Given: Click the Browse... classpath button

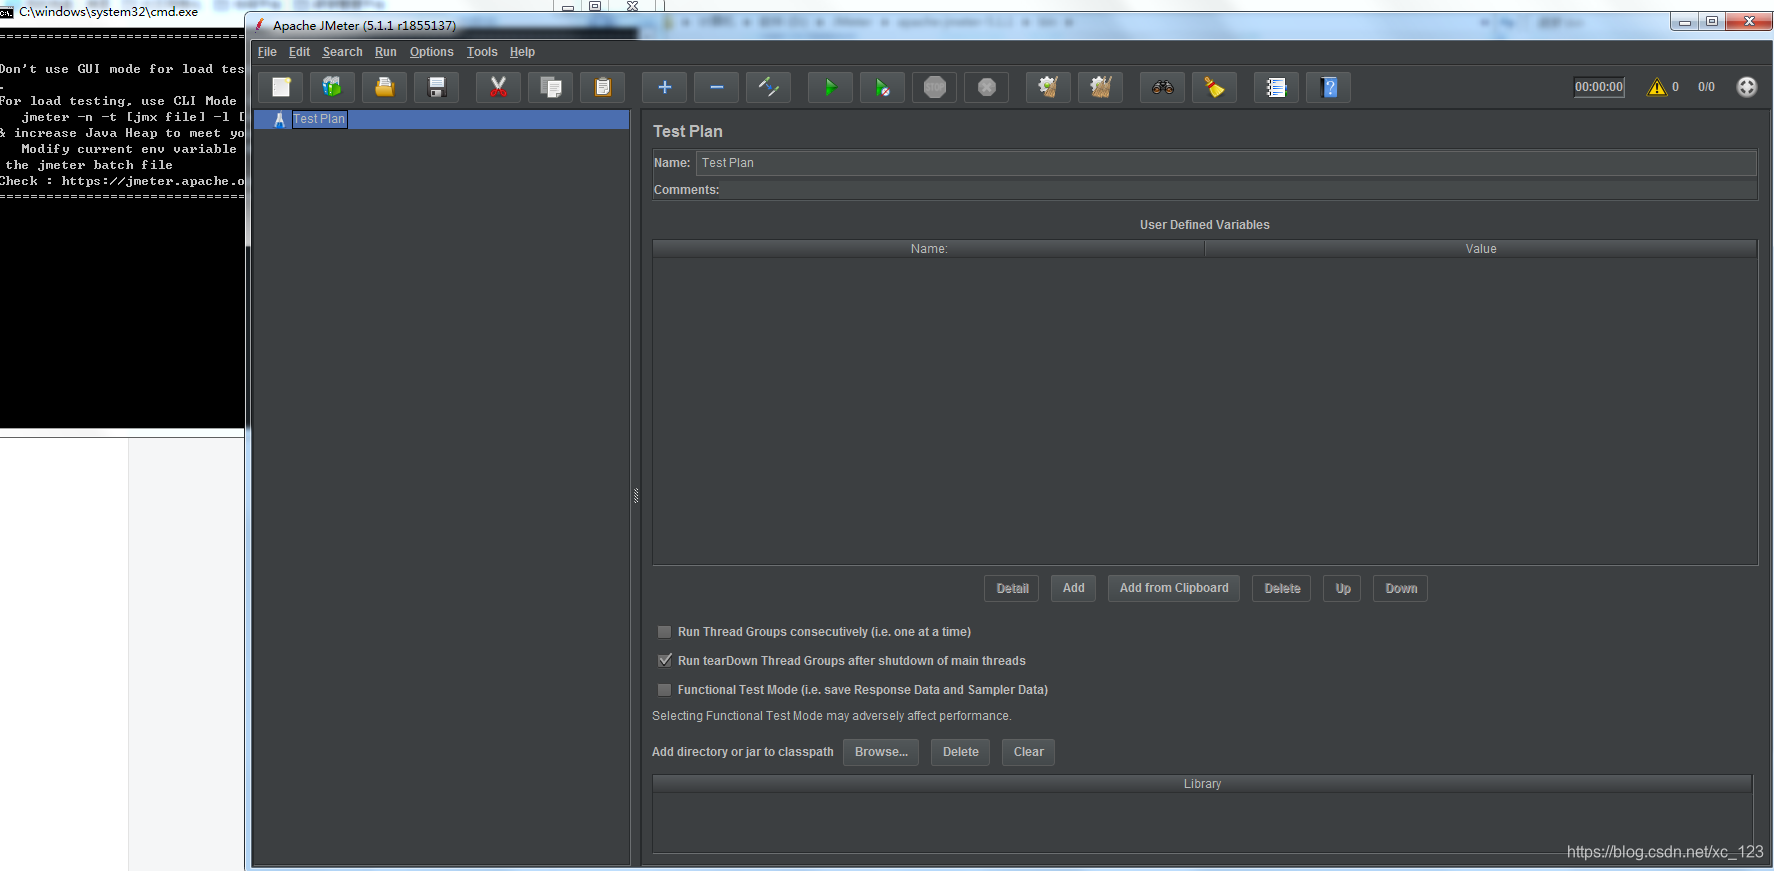Looking at the screenshot, I should (x=881, y=752).
